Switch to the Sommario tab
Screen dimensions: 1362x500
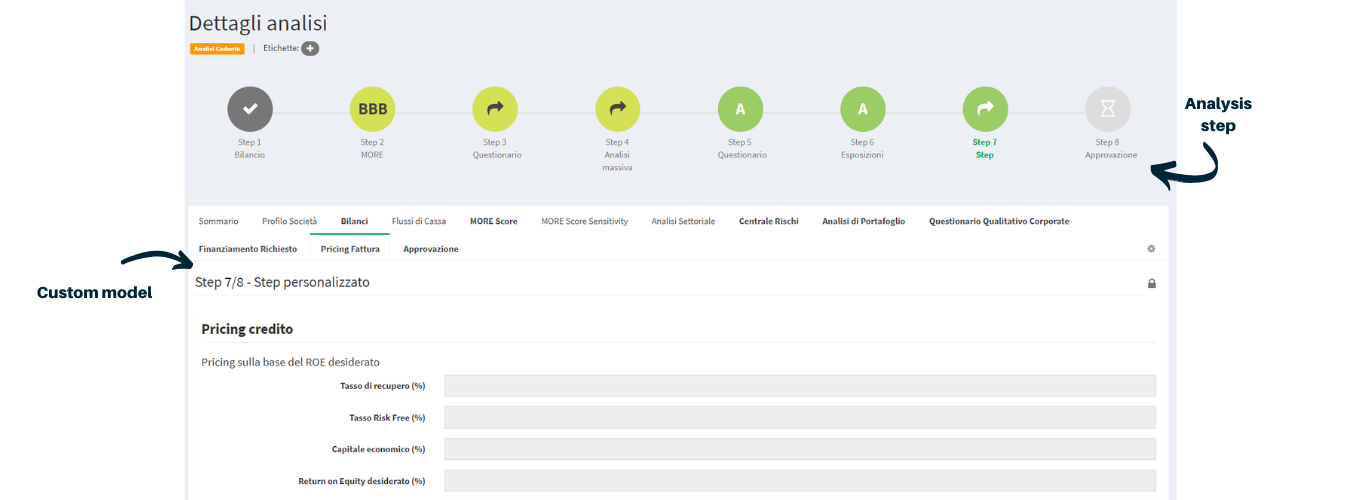218,221
